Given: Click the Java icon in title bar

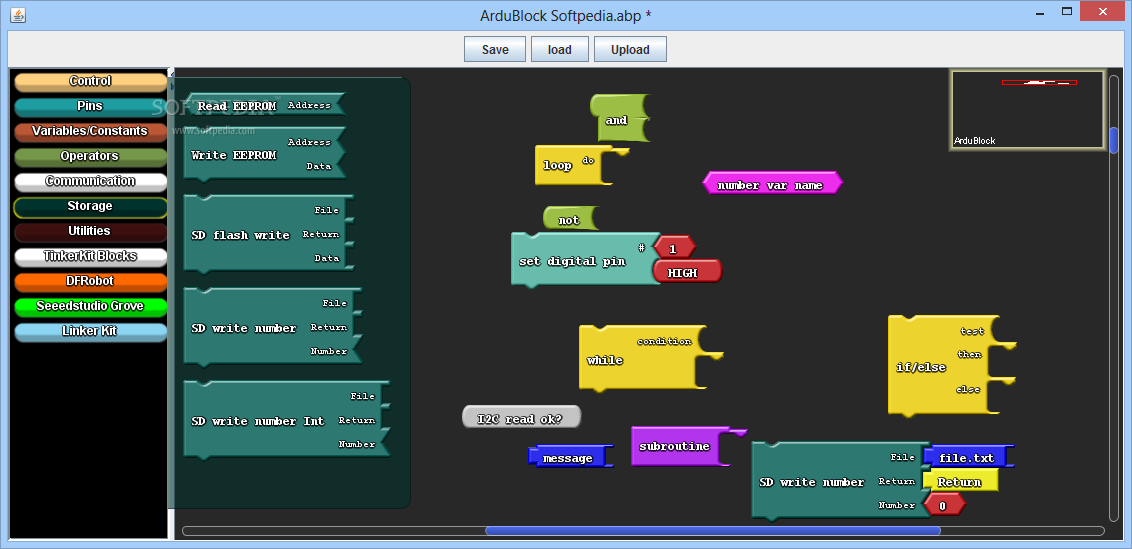Looking at the screenshot, I should coord(18,14).
